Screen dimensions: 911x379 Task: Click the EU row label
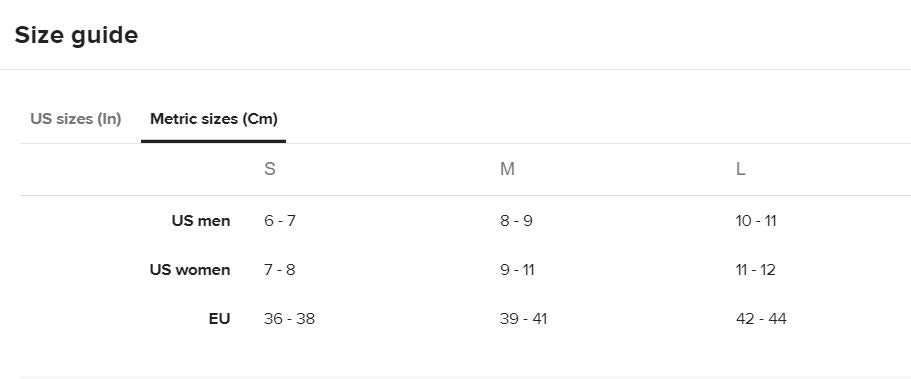coord(220,319)
